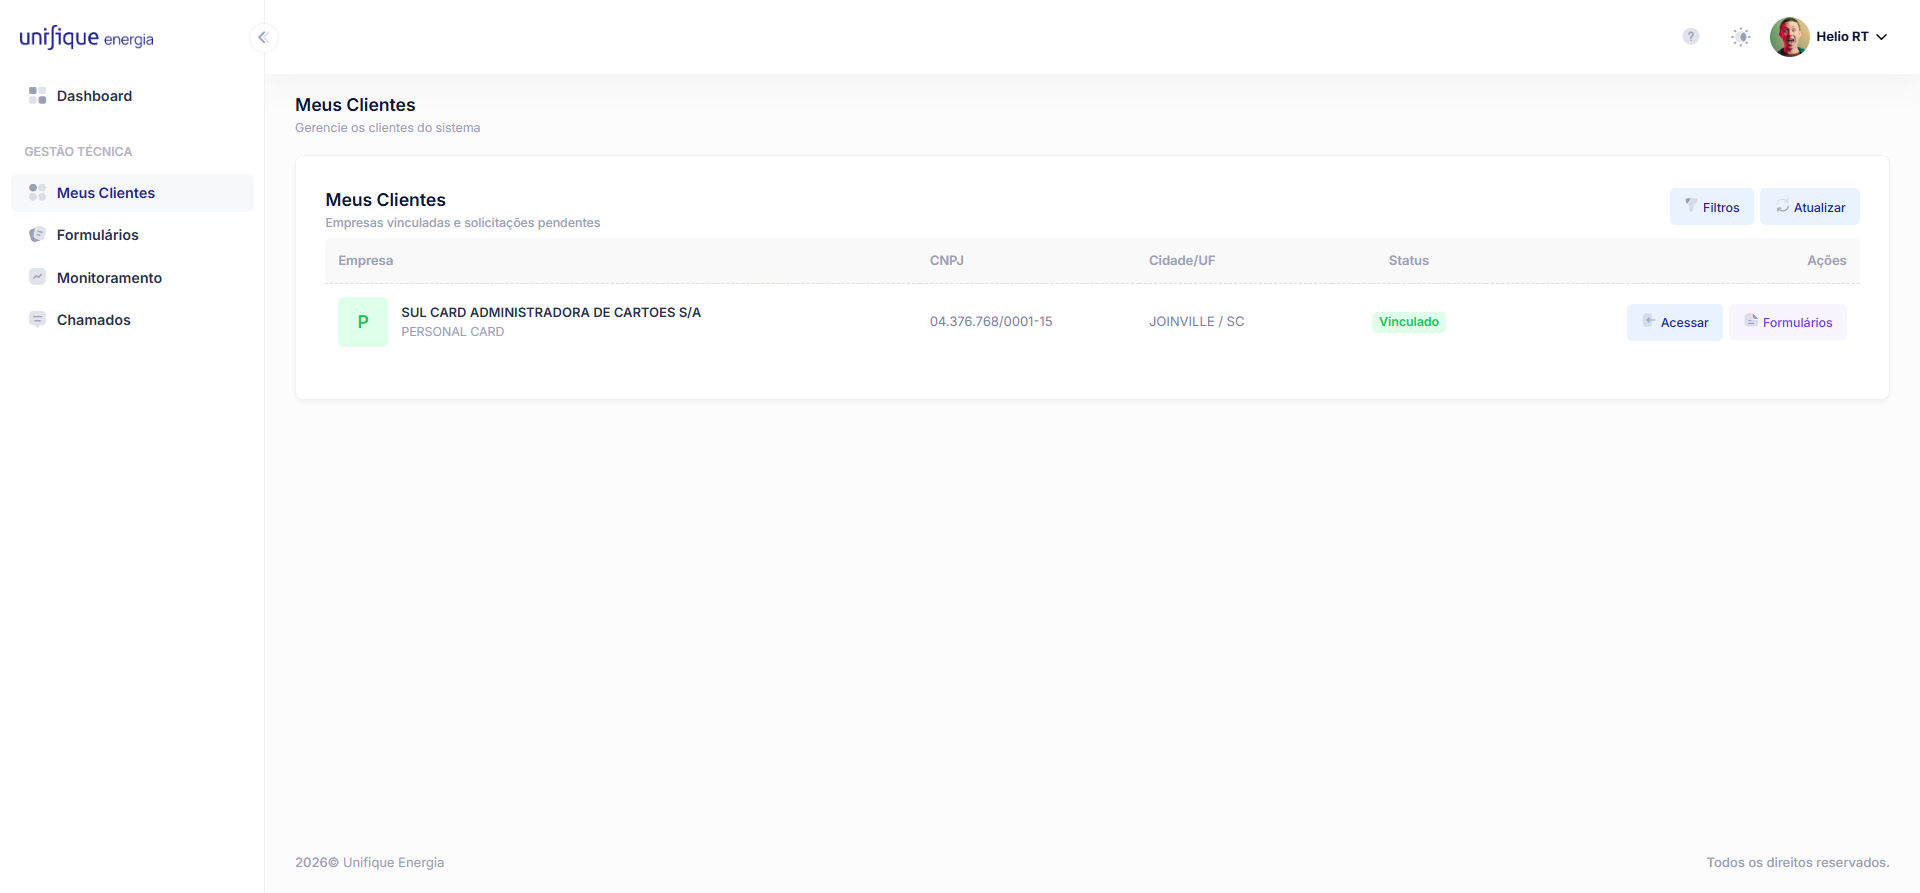This screenshot has width=1920, height=893.
Task: Click the Chamados chat icon
Action: [38, 319]
